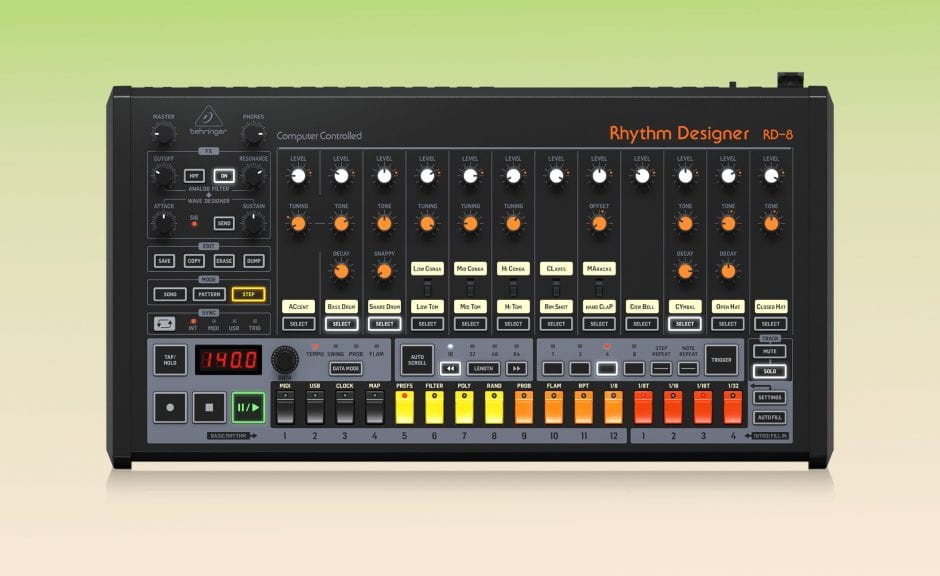This screenshot has width=940, height=576.
Task: Select the Bass Drum track
Action: (340, 323)
